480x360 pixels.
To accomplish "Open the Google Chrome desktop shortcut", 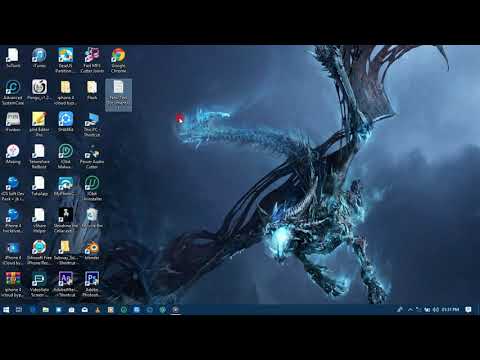I will point(118,60).
